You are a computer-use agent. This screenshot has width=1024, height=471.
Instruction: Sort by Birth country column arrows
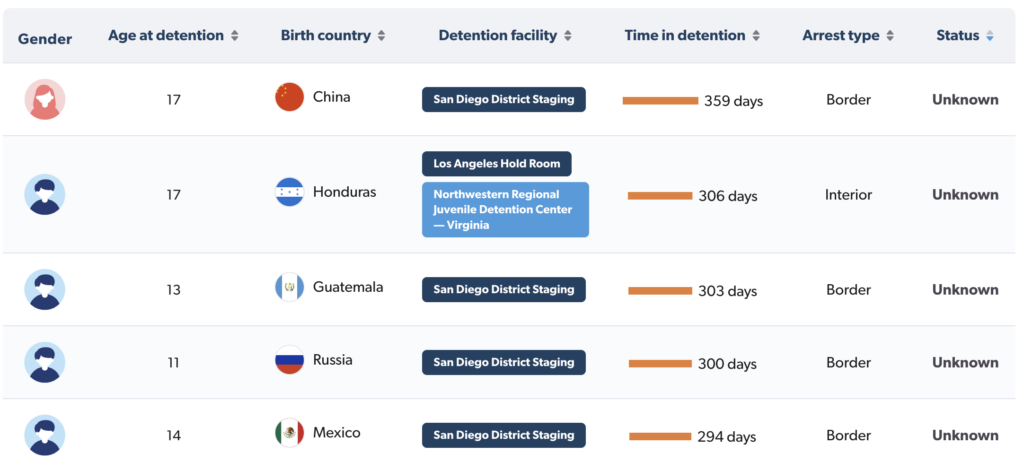(x=381, y=36)
